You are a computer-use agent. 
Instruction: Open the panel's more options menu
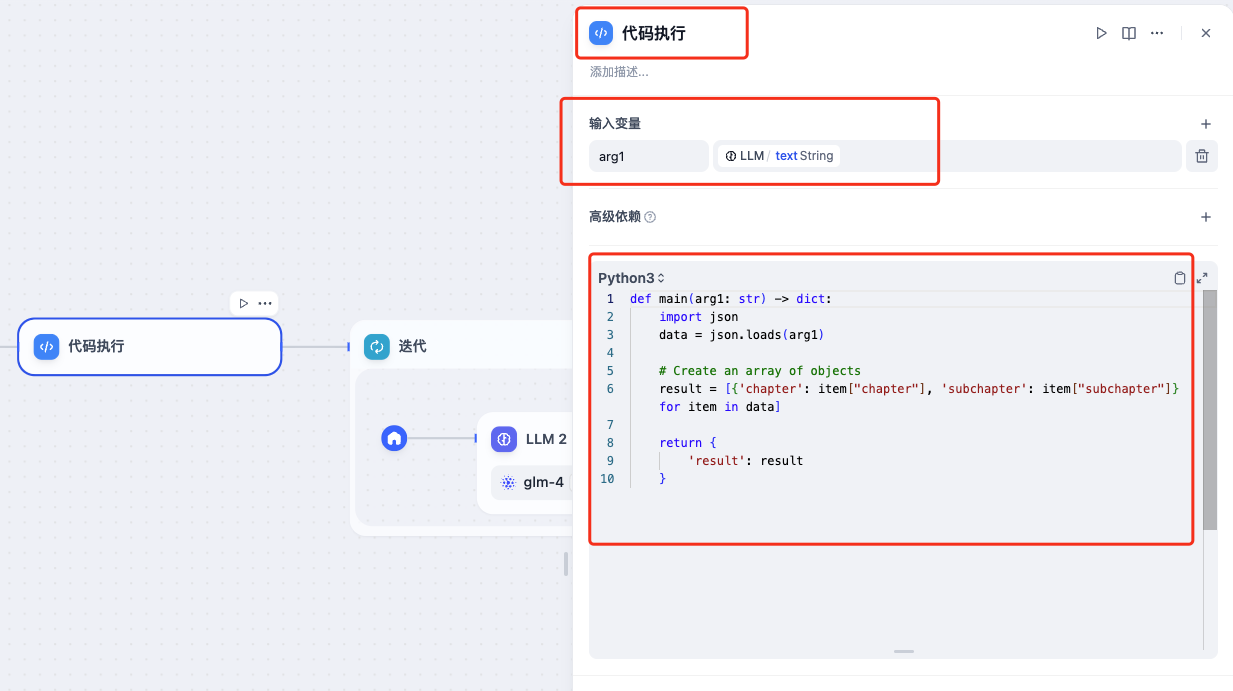click(x=1157, y=33)
